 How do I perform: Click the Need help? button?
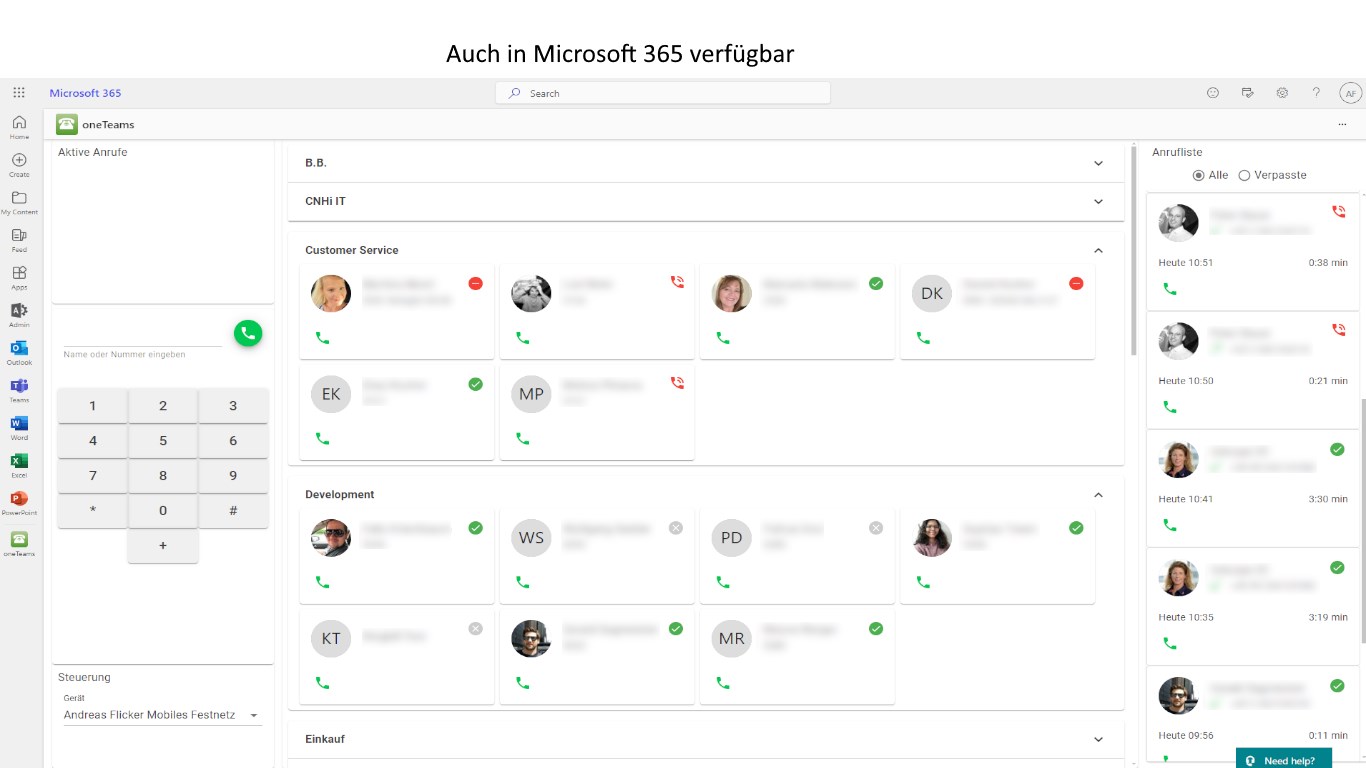pyautogui.click(x=1283, y=760)
